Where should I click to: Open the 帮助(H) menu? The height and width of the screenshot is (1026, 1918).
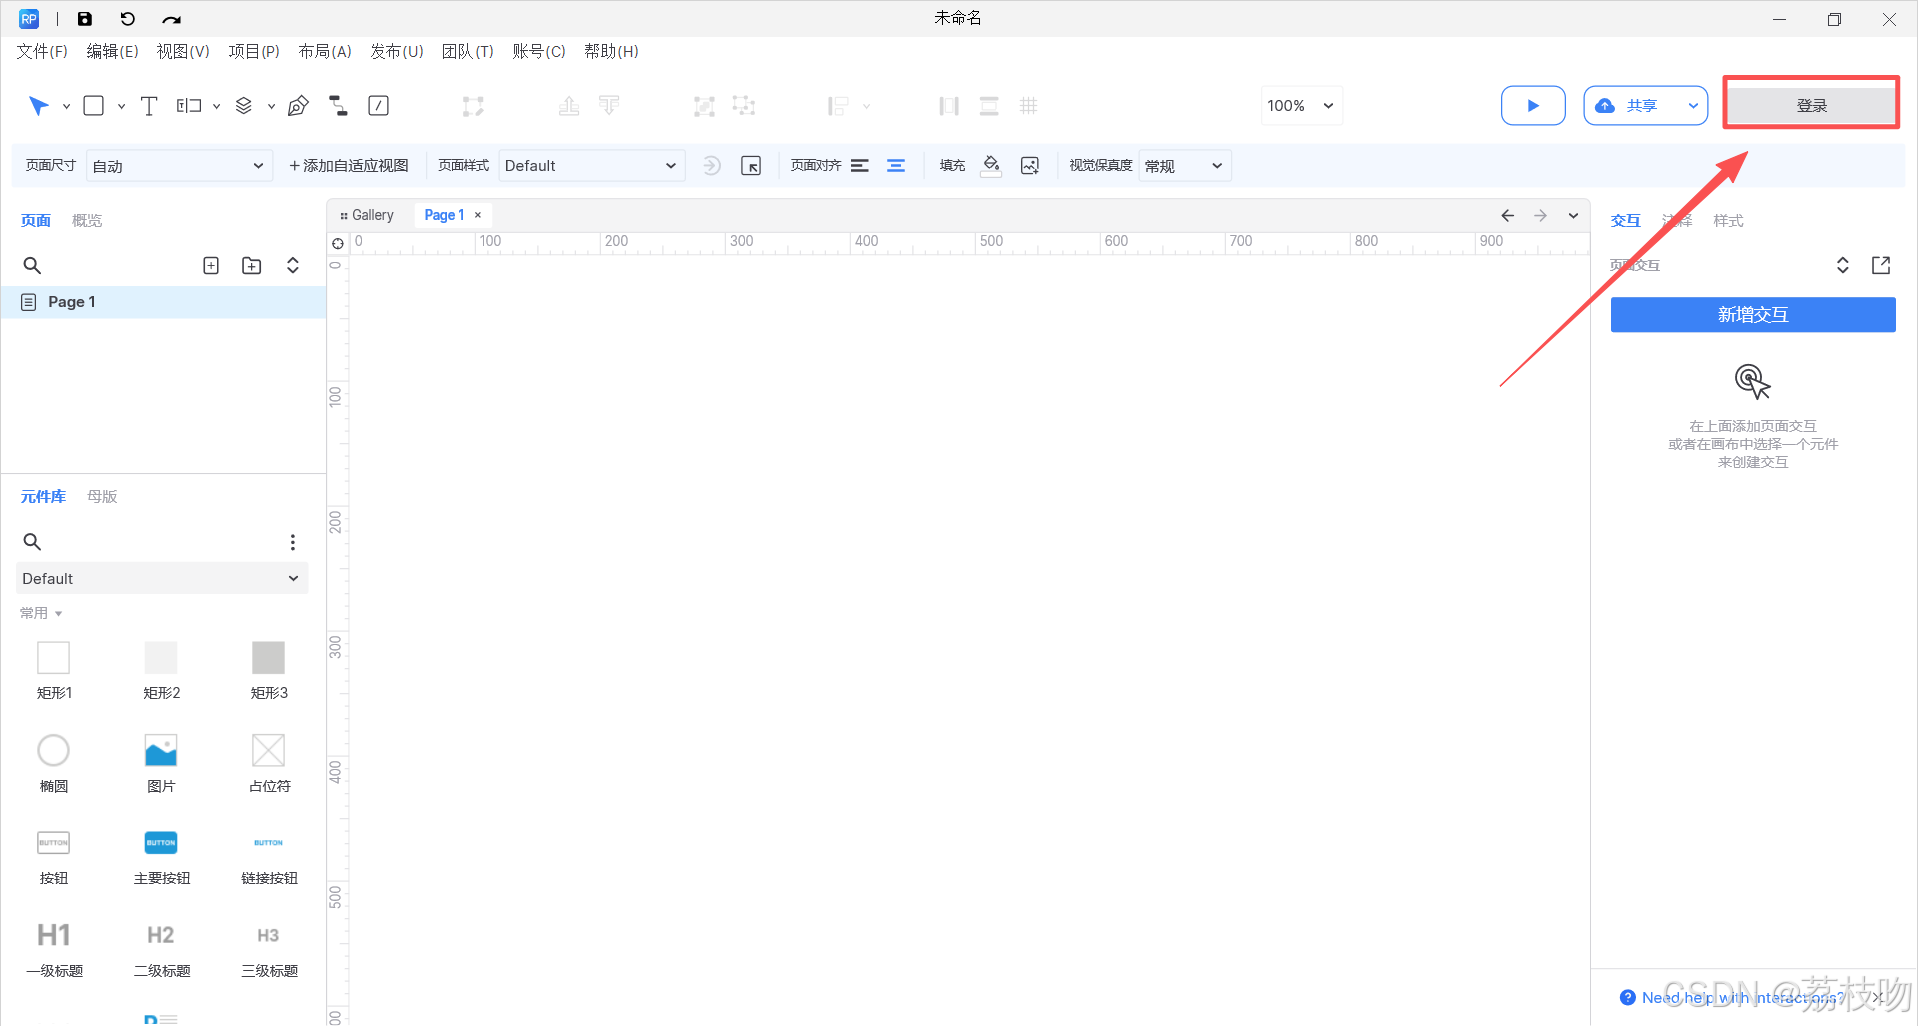tap(611, 51)
